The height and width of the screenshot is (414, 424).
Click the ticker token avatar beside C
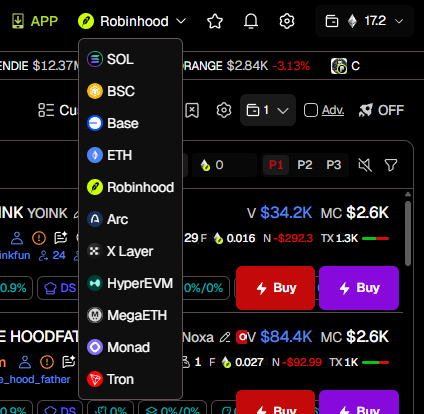click(339, 66)
